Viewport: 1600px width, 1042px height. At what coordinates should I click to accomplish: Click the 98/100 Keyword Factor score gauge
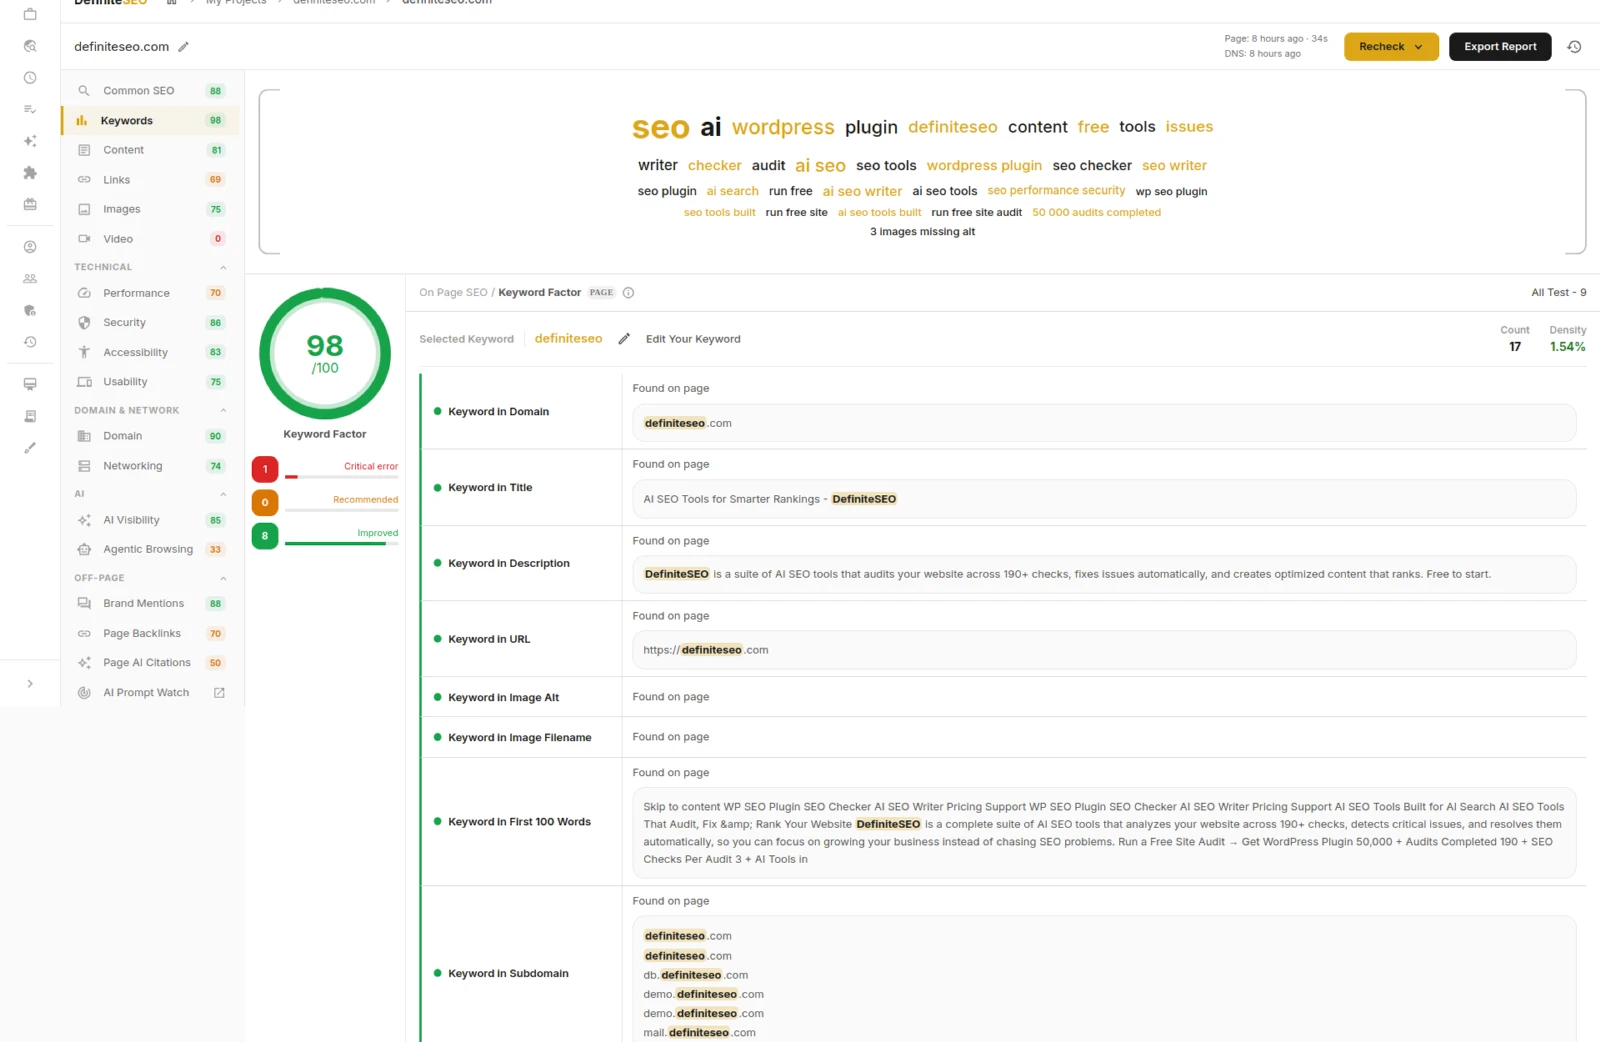point(325,354)
